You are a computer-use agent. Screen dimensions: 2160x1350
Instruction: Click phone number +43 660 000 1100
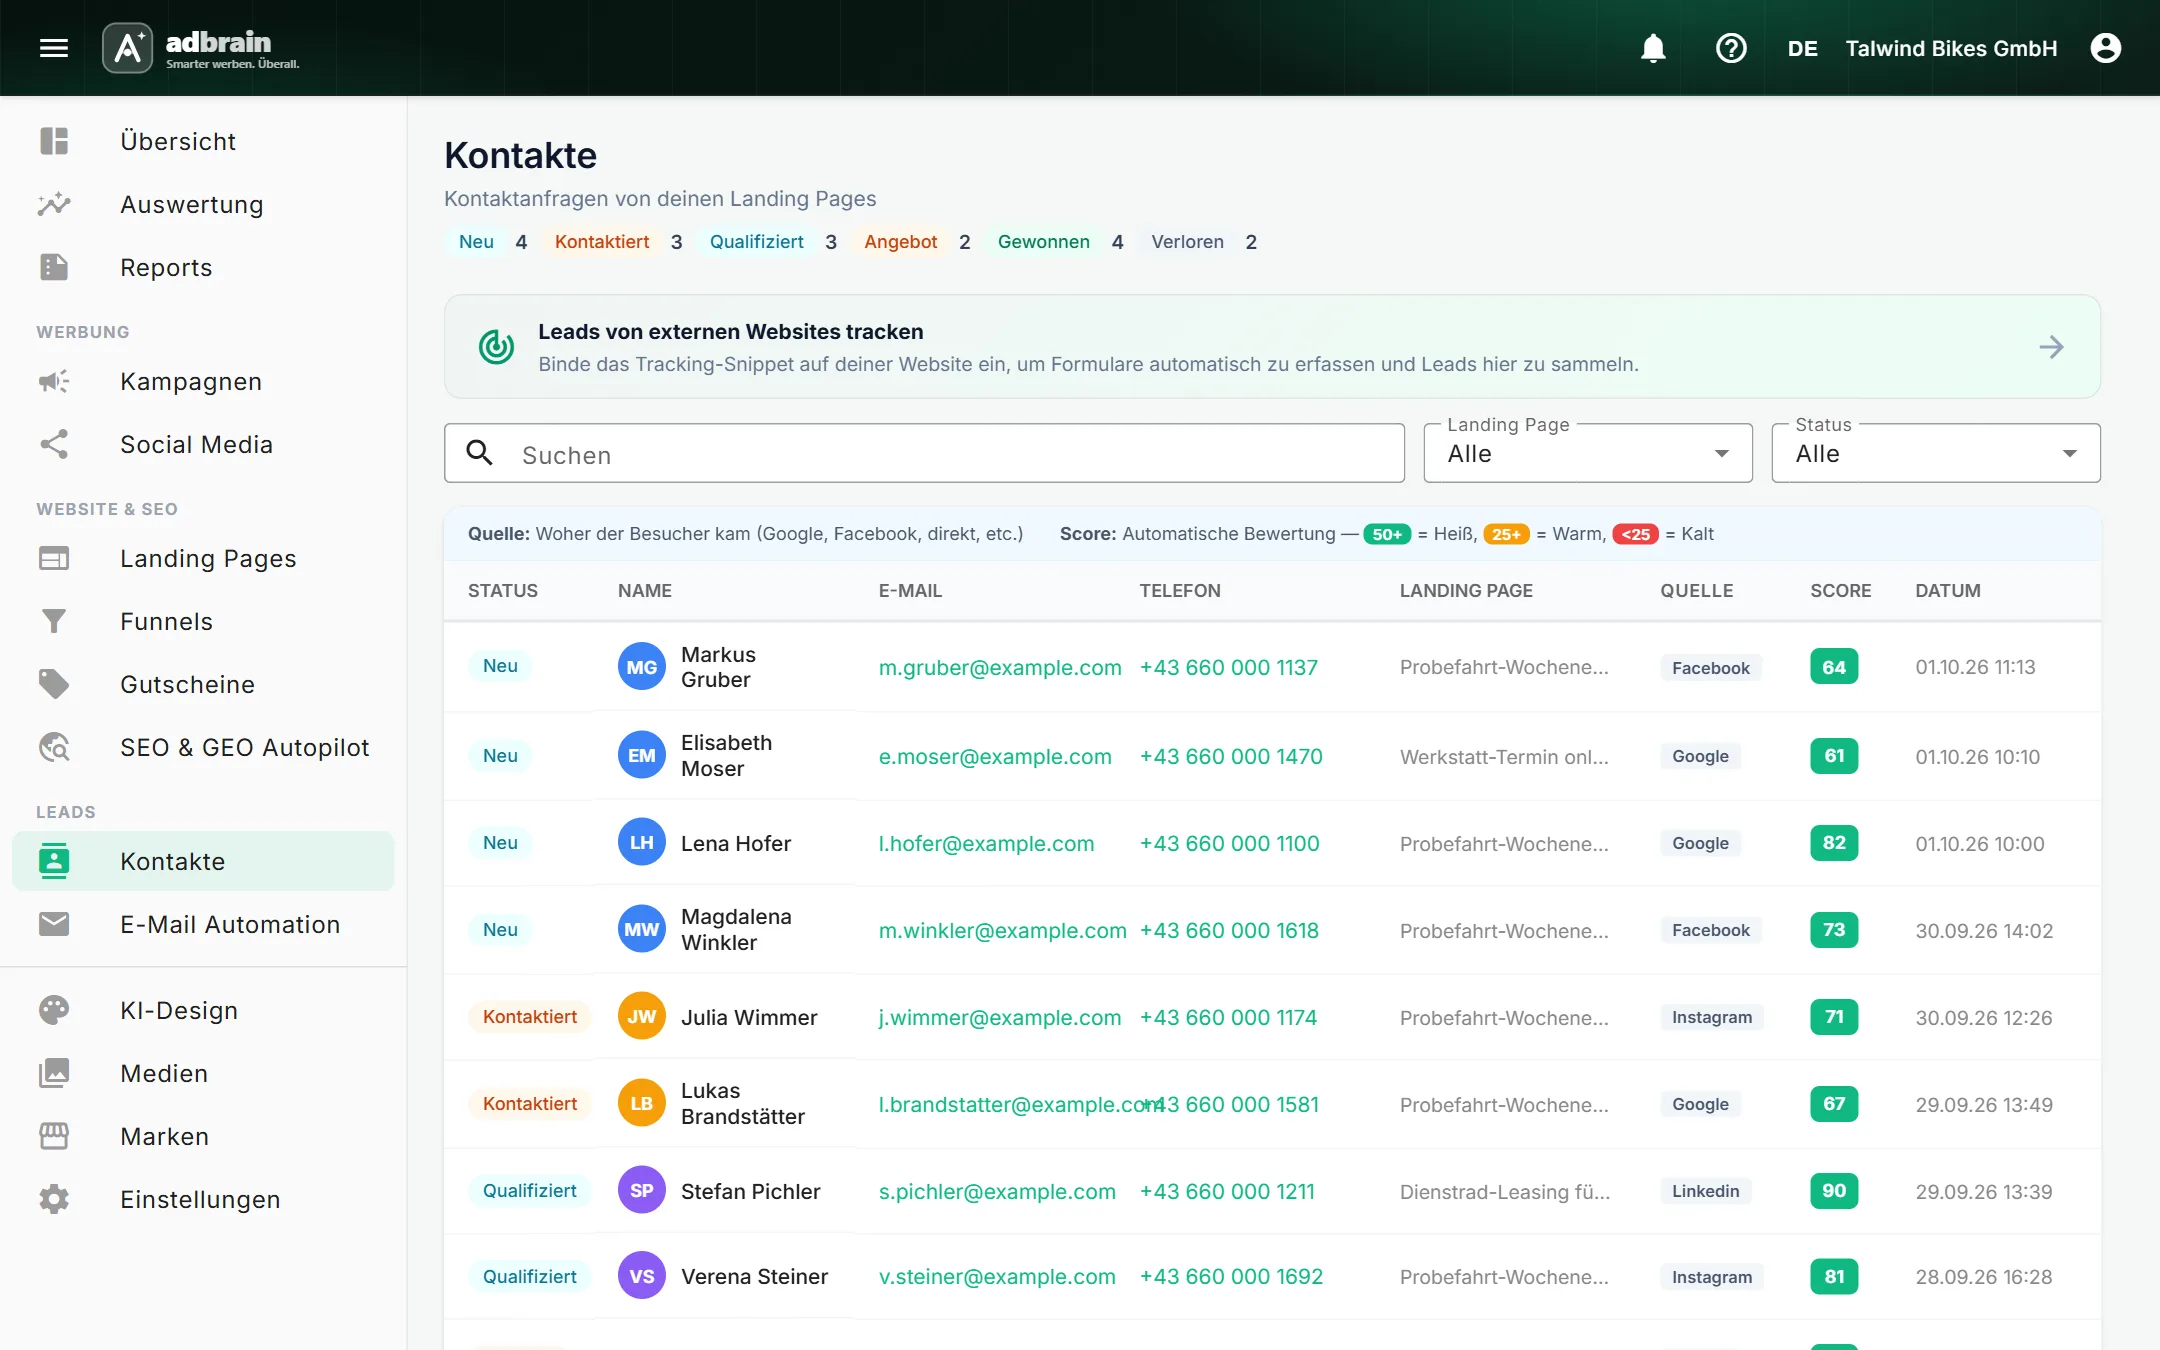coord(1229,843)
